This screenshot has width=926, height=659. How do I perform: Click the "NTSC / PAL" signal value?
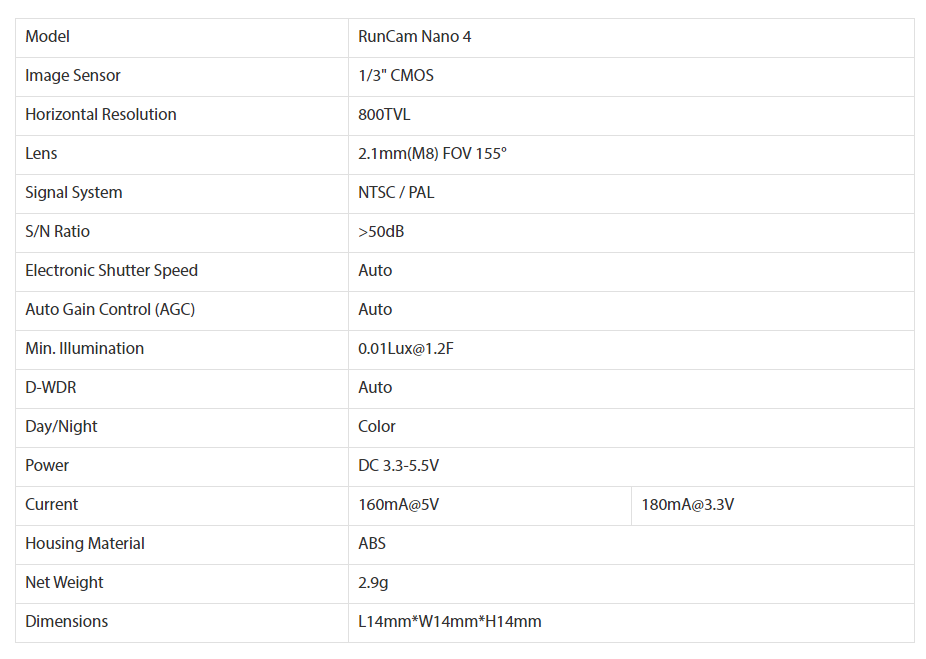click(x=396, y=193)
